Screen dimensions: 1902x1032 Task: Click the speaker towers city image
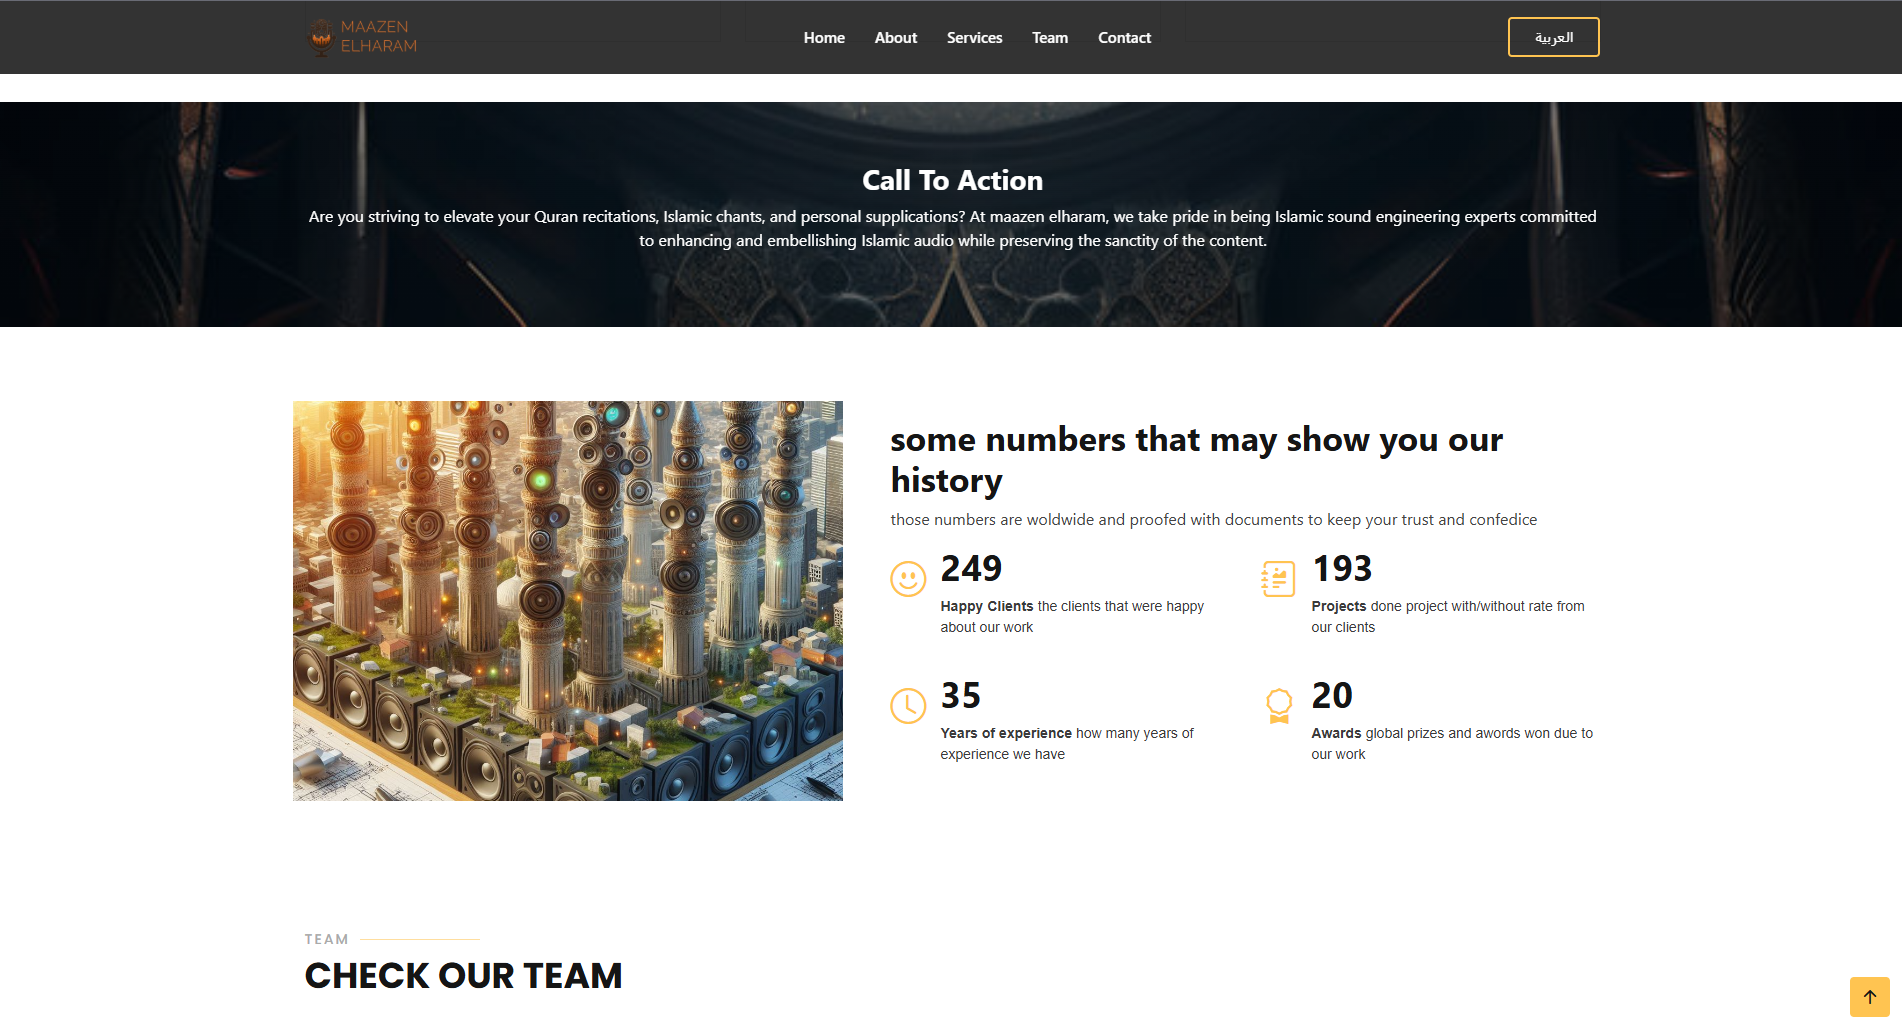coord(568,601)
